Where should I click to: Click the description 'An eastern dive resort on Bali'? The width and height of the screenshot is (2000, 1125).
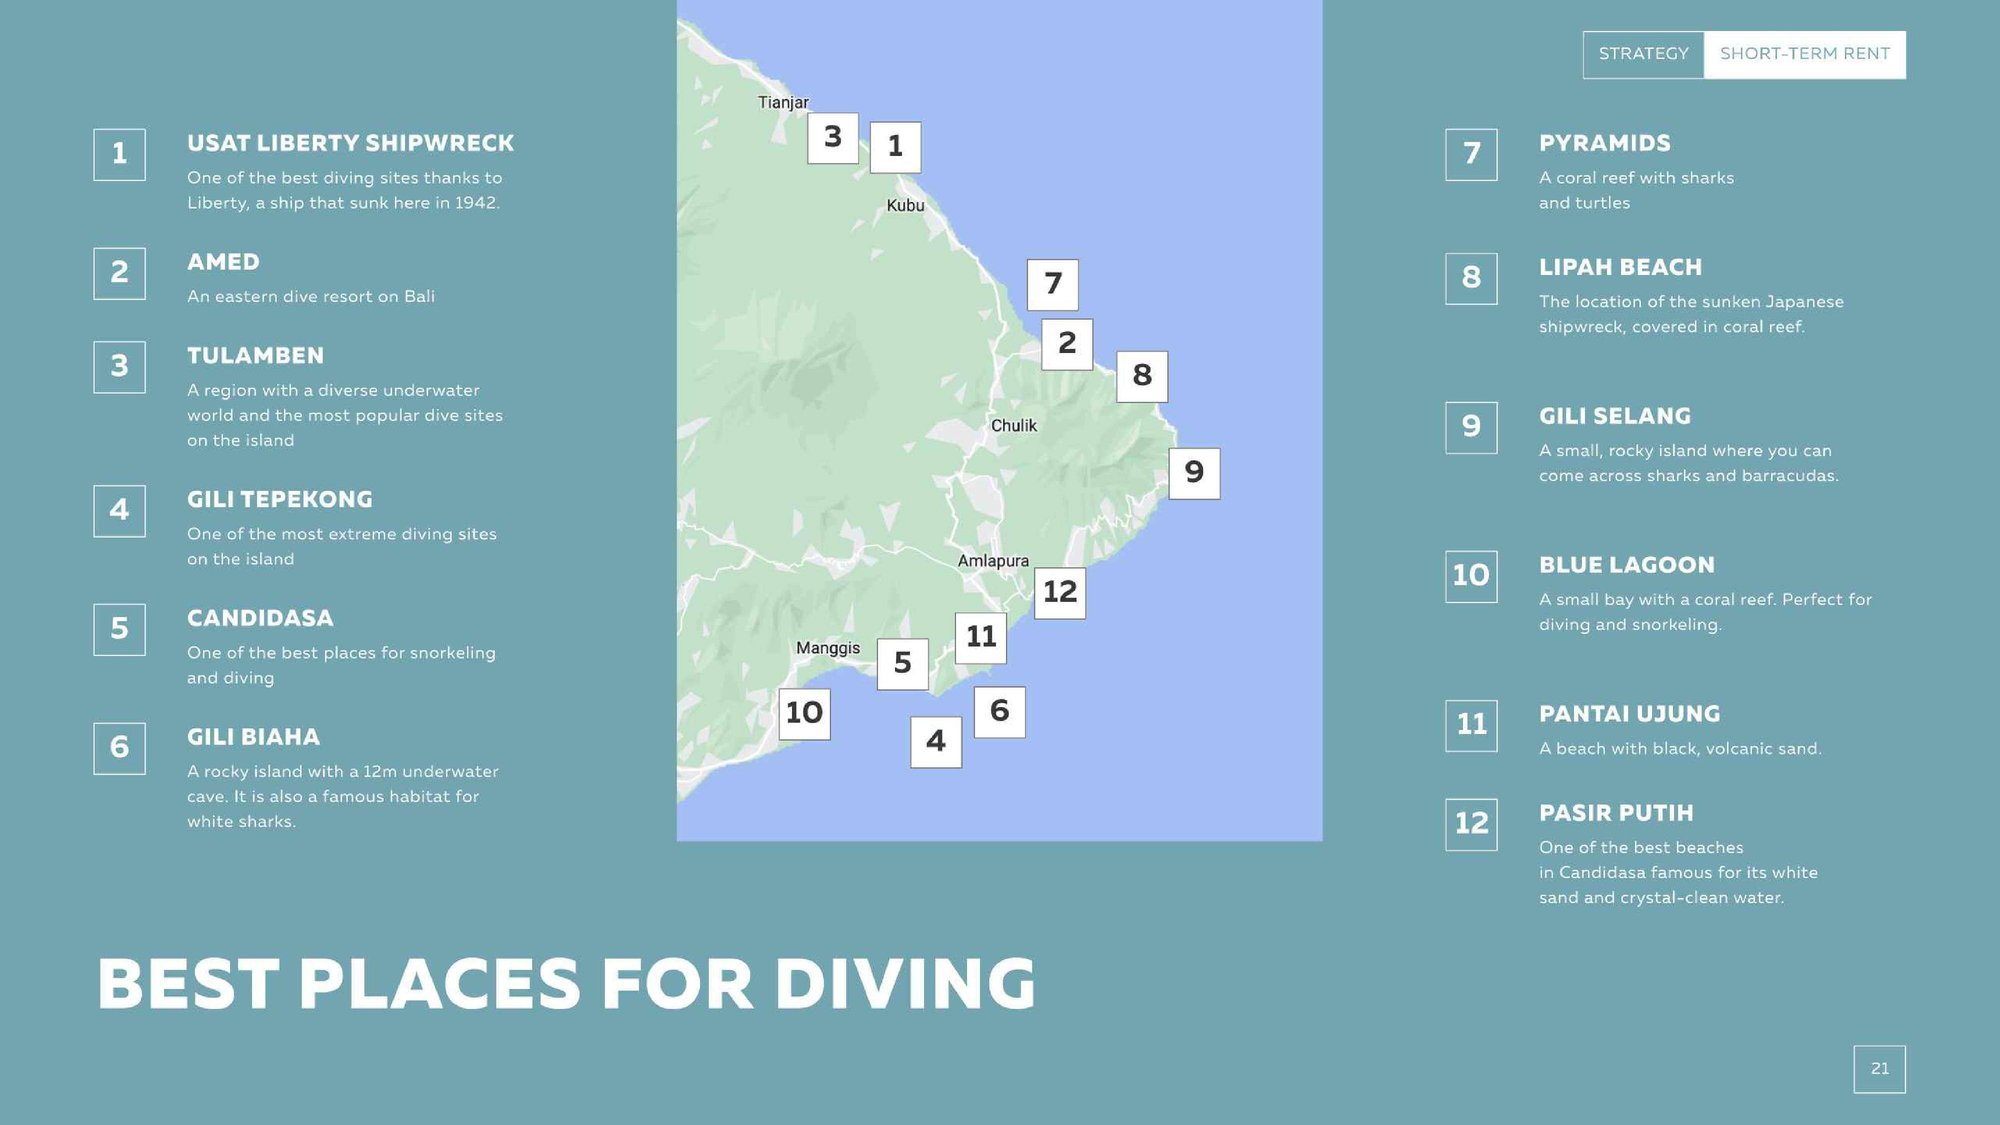pyautogui.click(x=311, y=296)
